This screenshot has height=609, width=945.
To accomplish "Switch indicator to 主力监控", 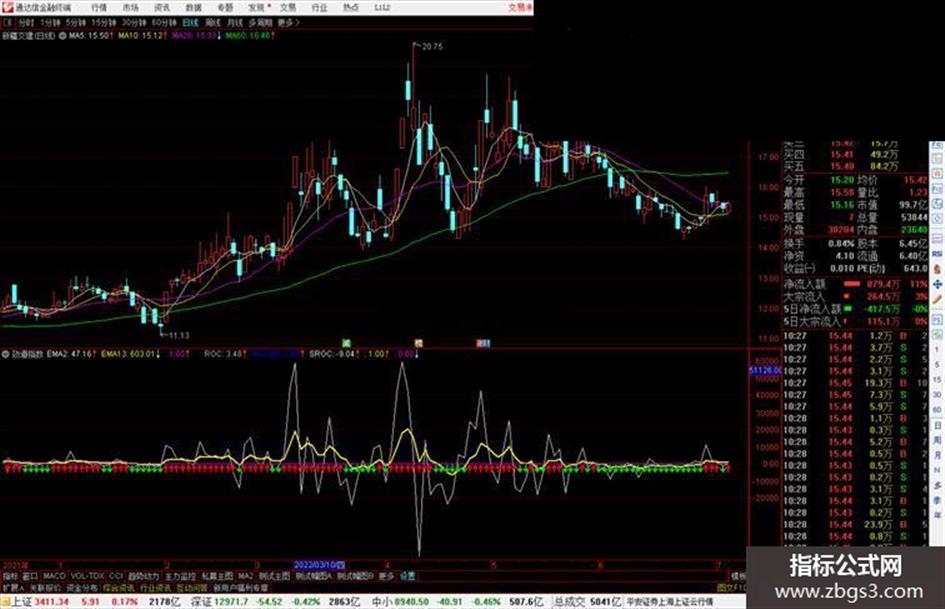I will click(180, 576).
